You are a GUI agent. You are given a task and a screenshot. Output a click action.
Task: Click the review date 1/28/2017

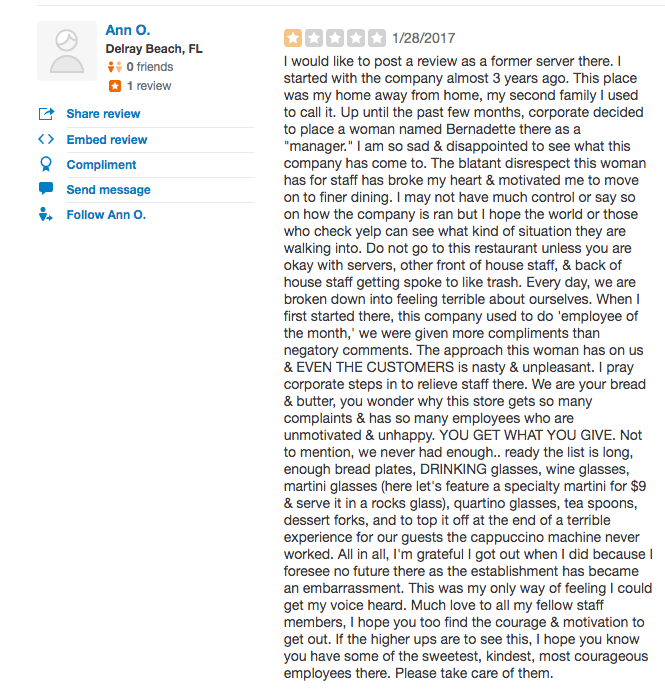[423, 38]
